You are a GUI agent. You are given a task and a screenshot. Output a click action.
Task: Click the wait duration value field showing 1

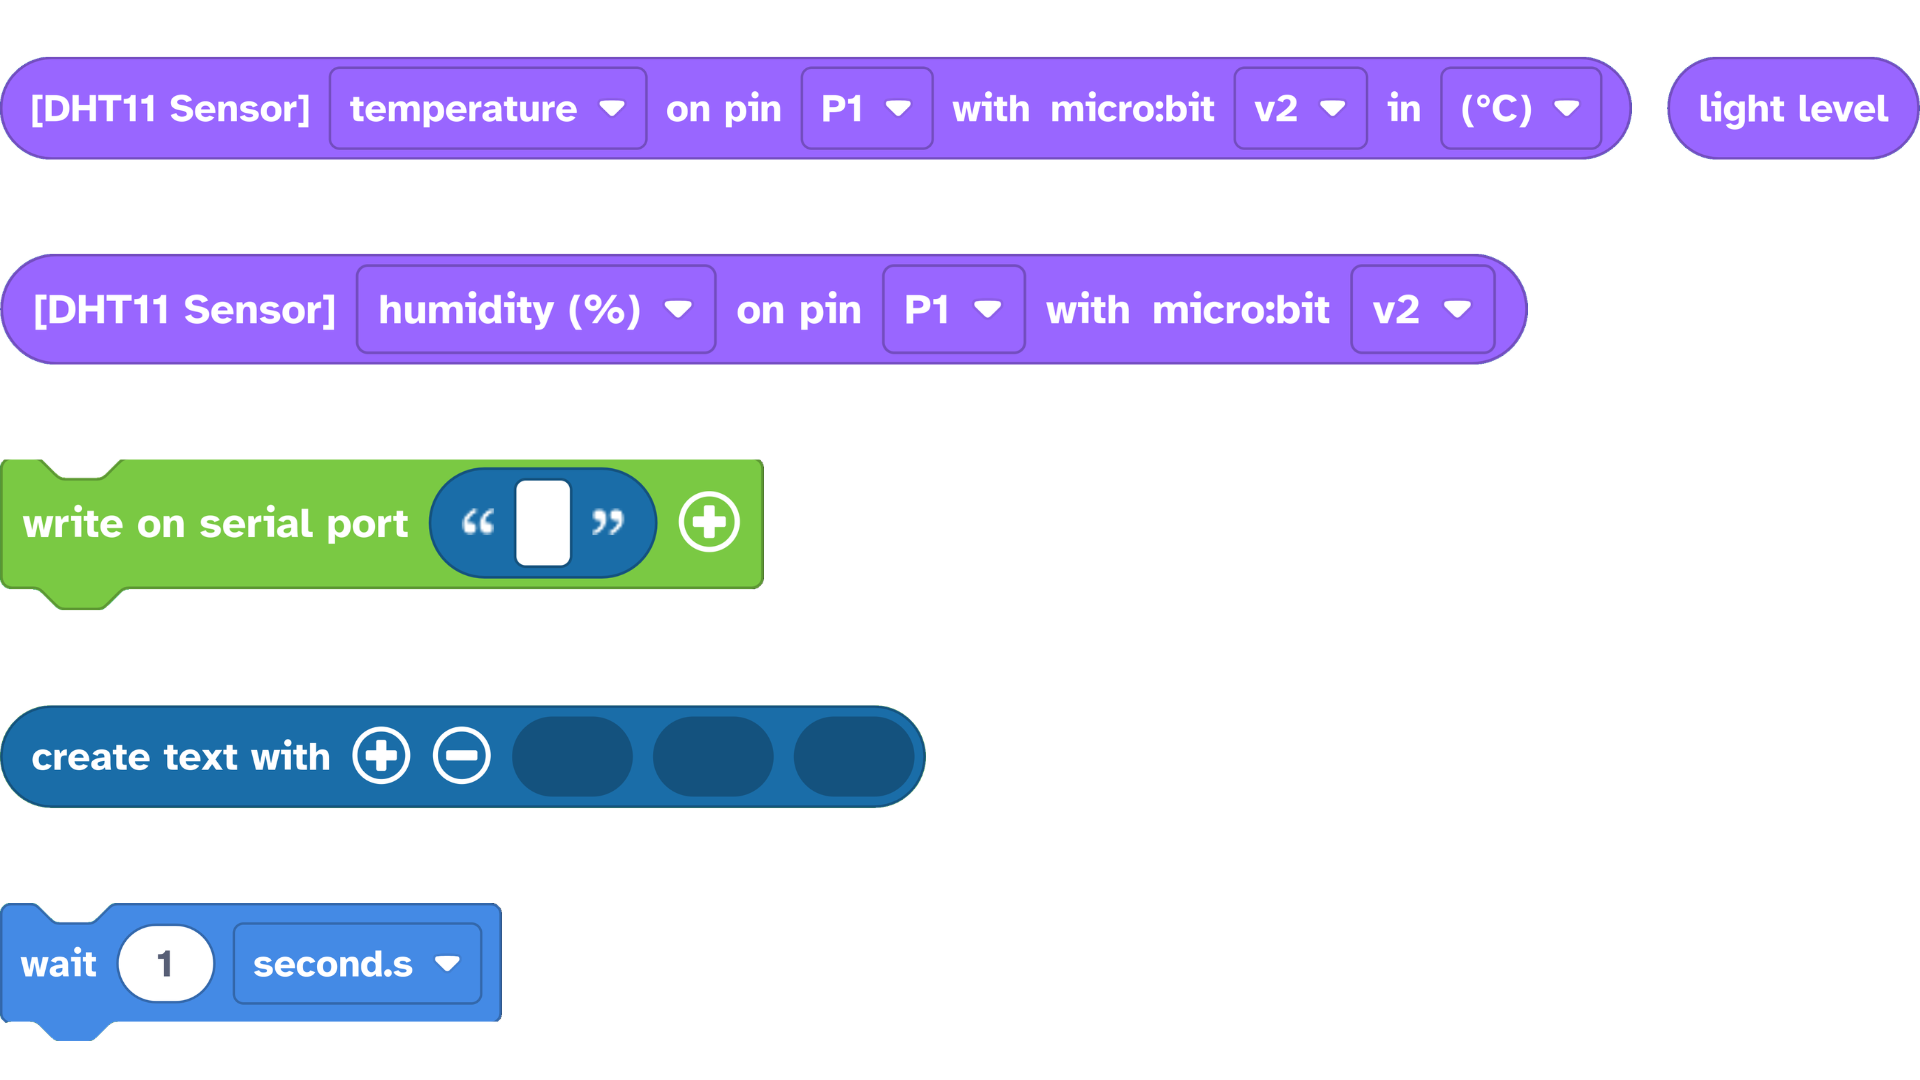[x=165, y=964]
